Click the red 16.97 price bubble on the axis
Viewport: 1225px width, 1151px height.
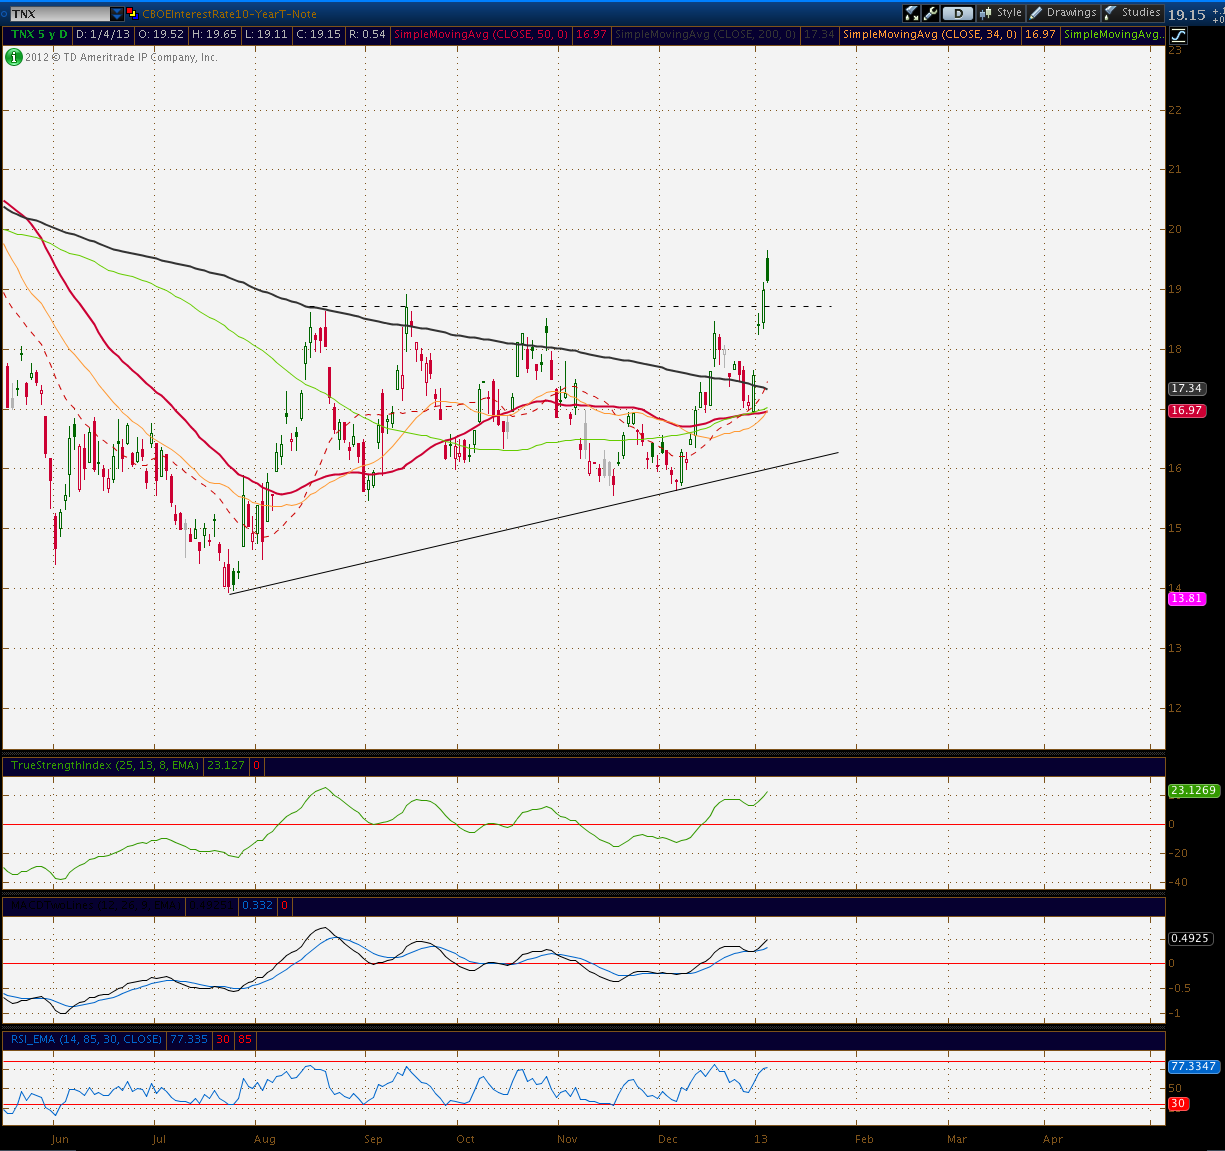[x=1186, y=410]
